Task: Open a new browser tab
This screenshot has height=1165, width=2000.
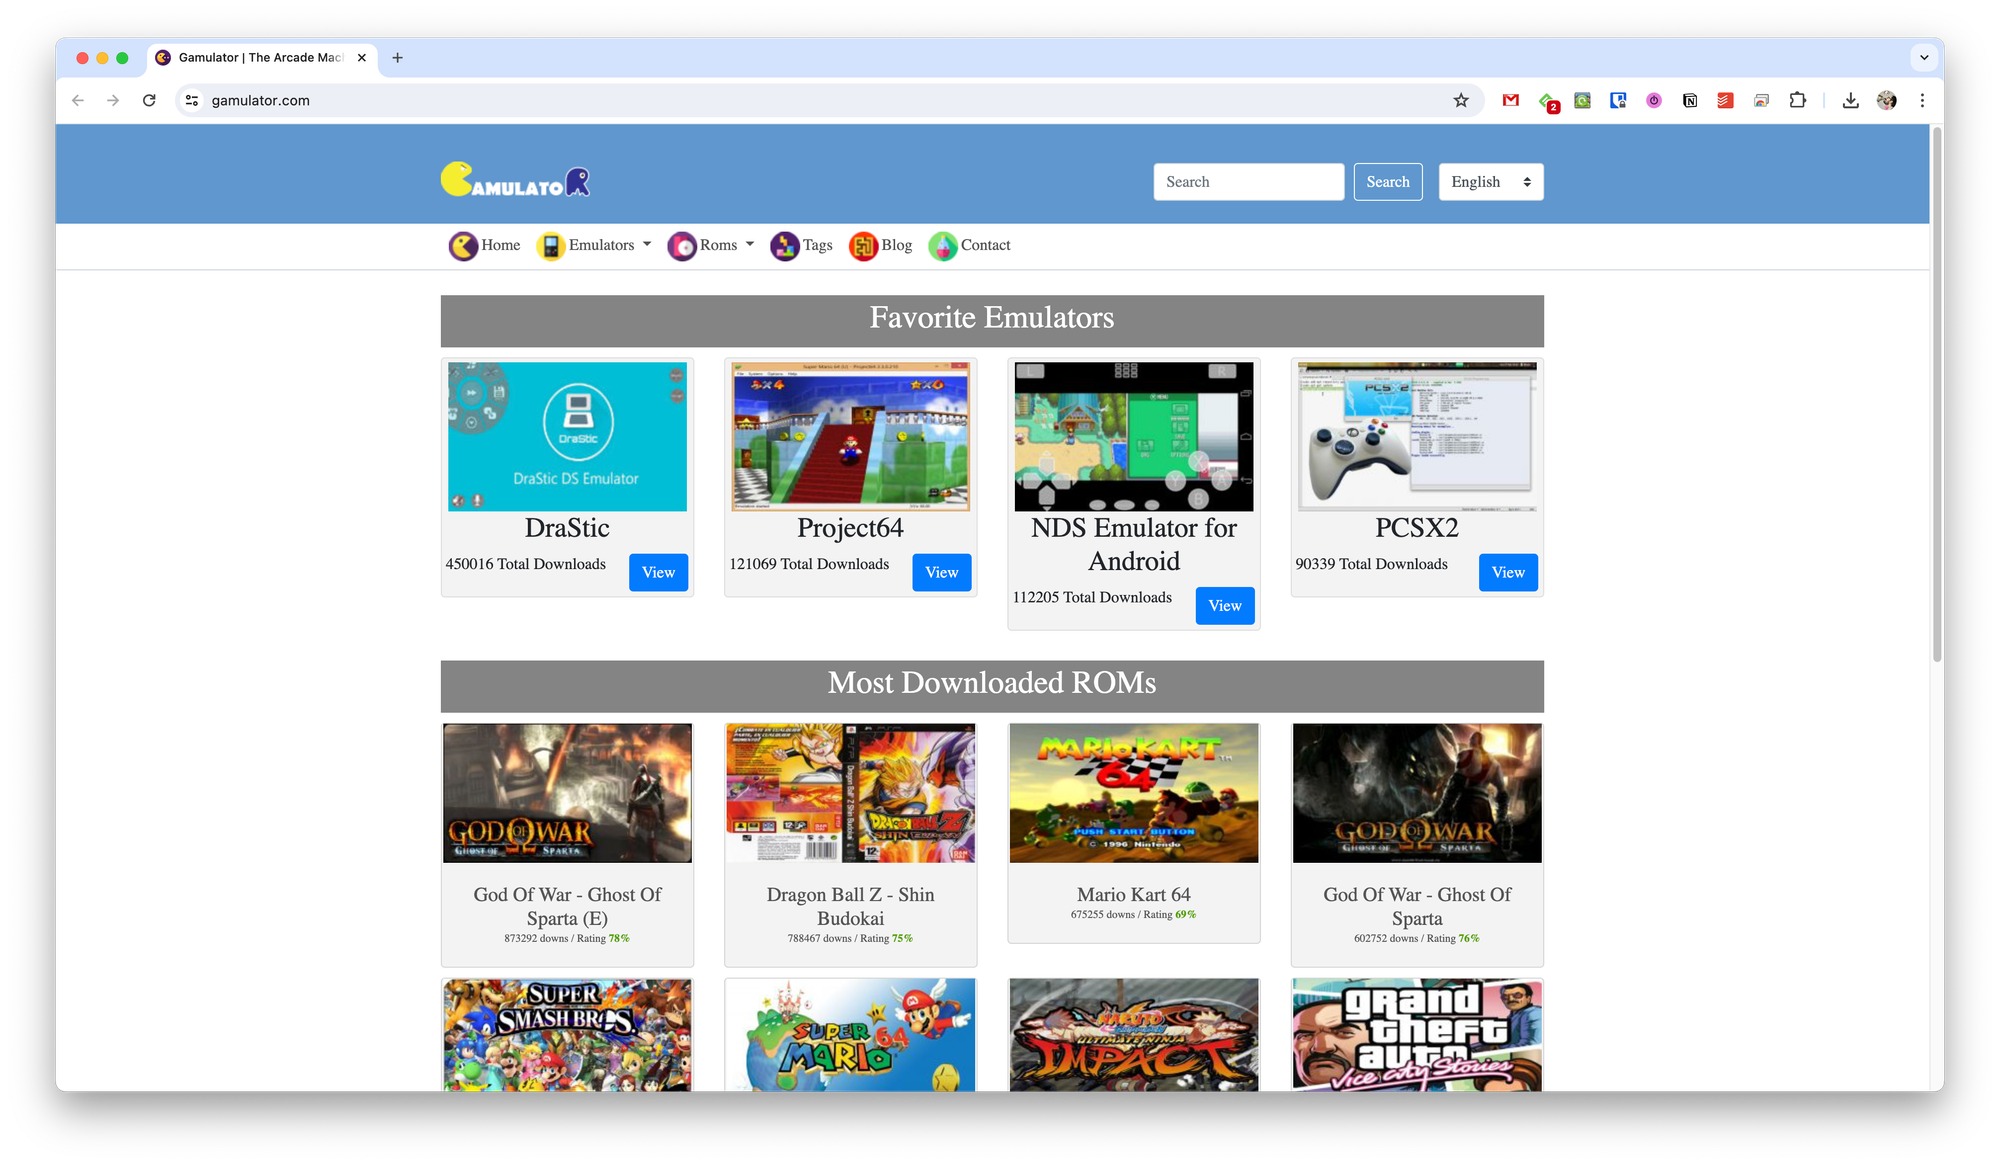Action: coord(397,58)
